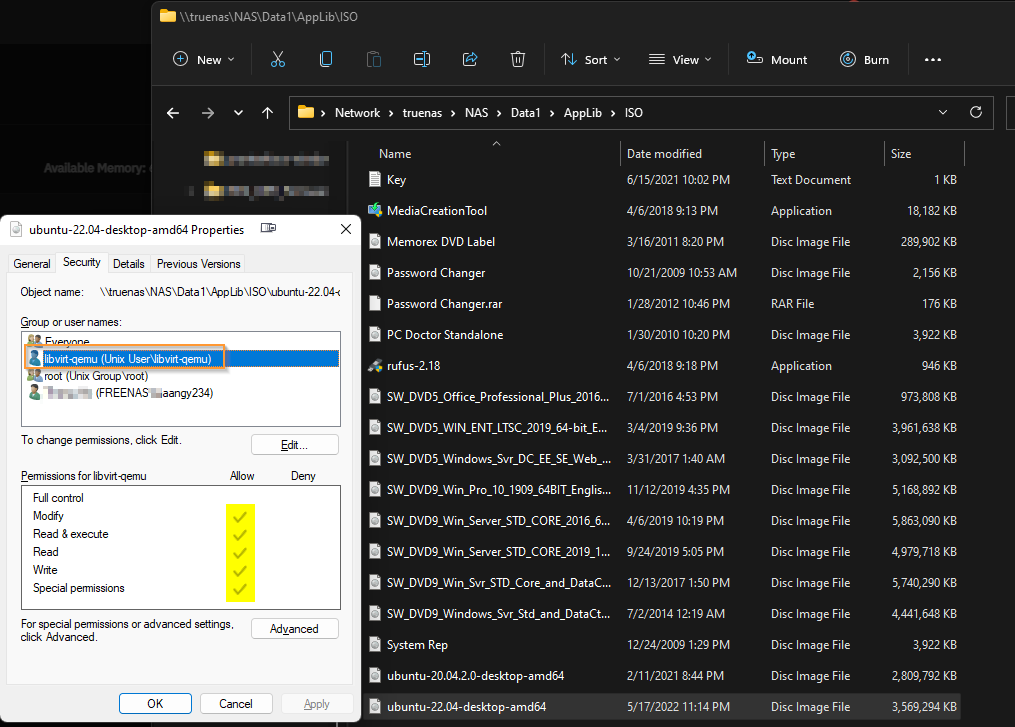The width and height of the screenshot is (1015, 727).
Task: Click the Cut scissors icon in toolbar
Action: click(x=278, y=60)
